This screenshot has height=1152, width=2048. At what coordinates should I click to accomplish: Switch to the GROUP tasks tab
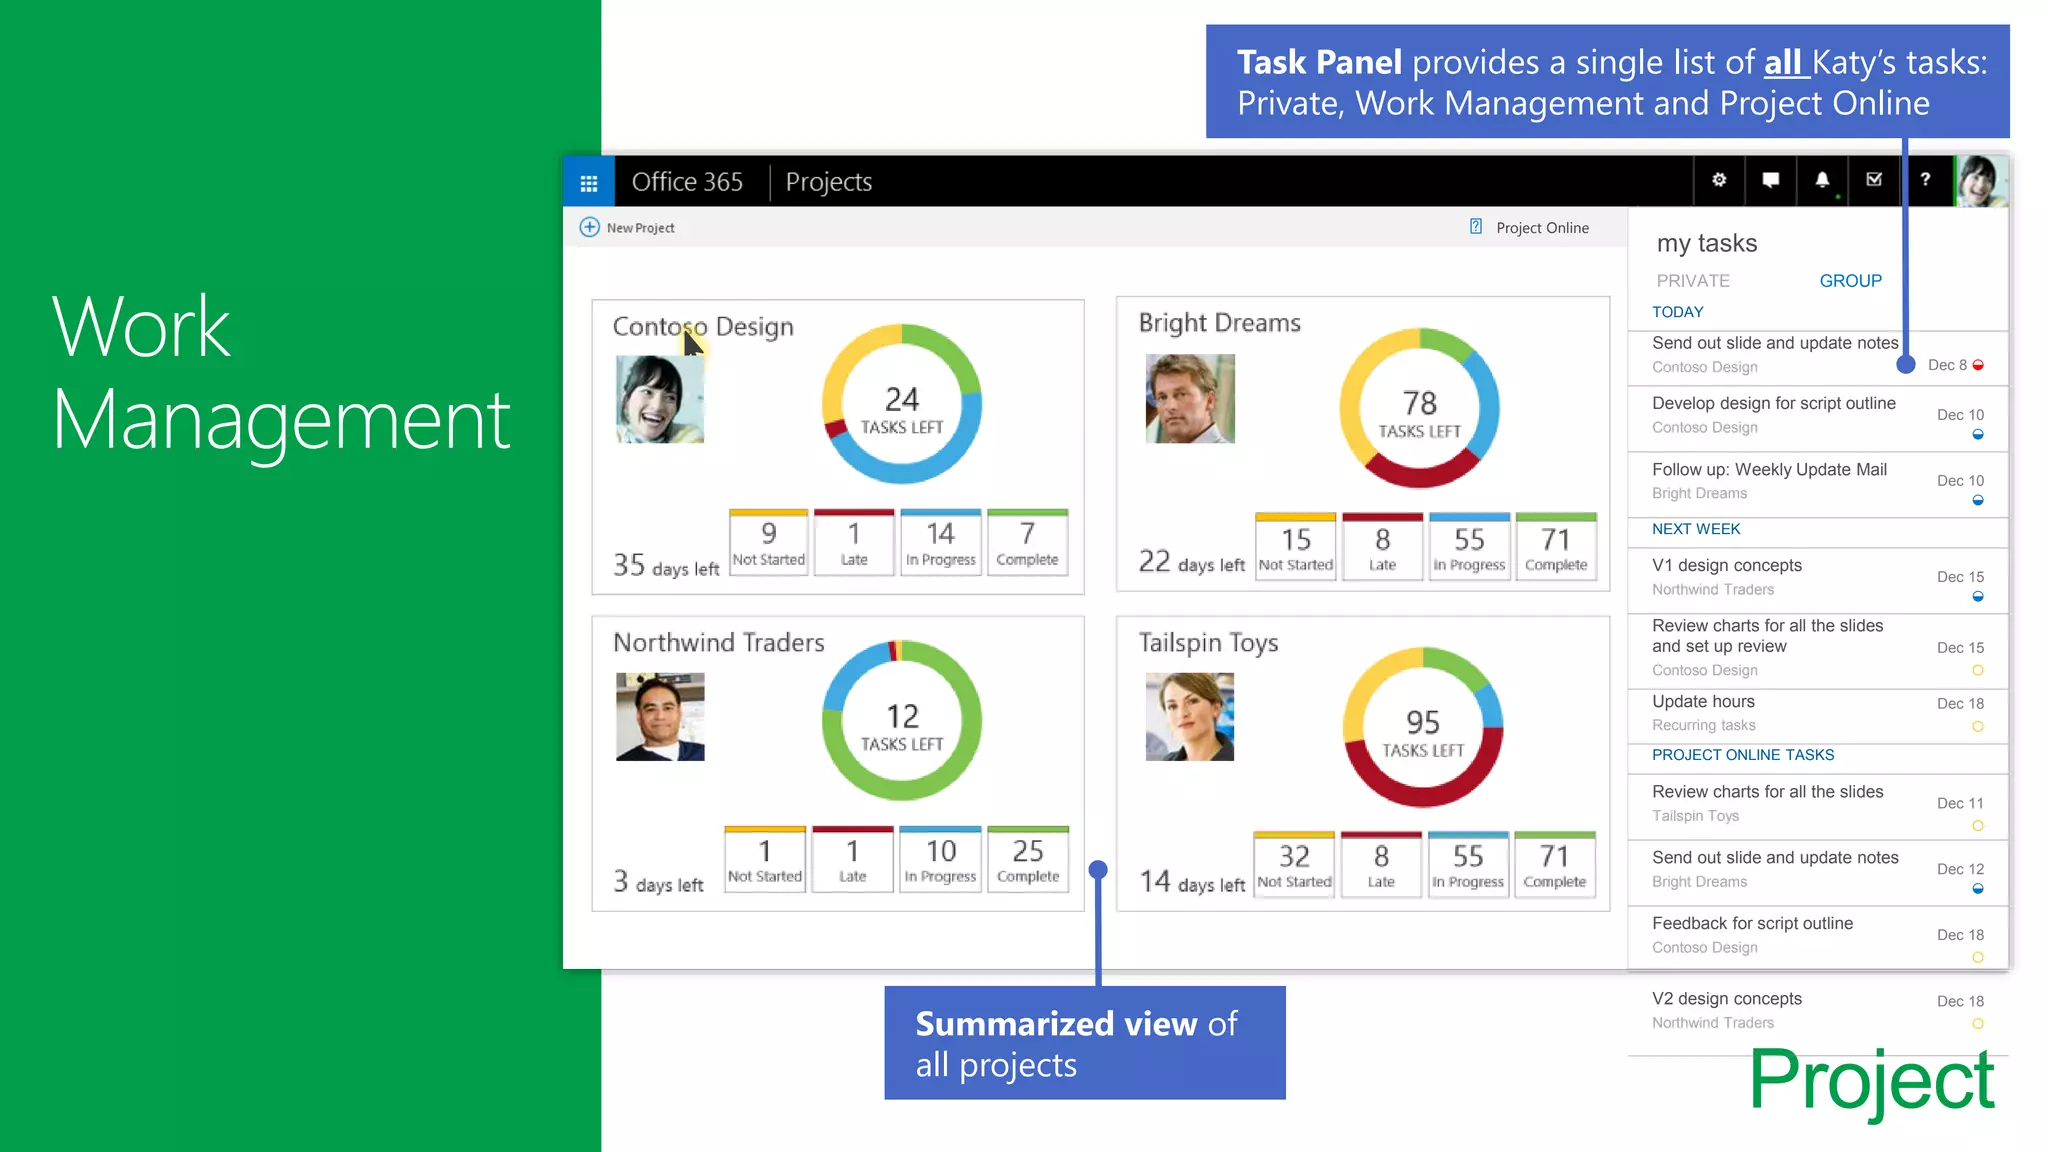(x=1850, y=281)
